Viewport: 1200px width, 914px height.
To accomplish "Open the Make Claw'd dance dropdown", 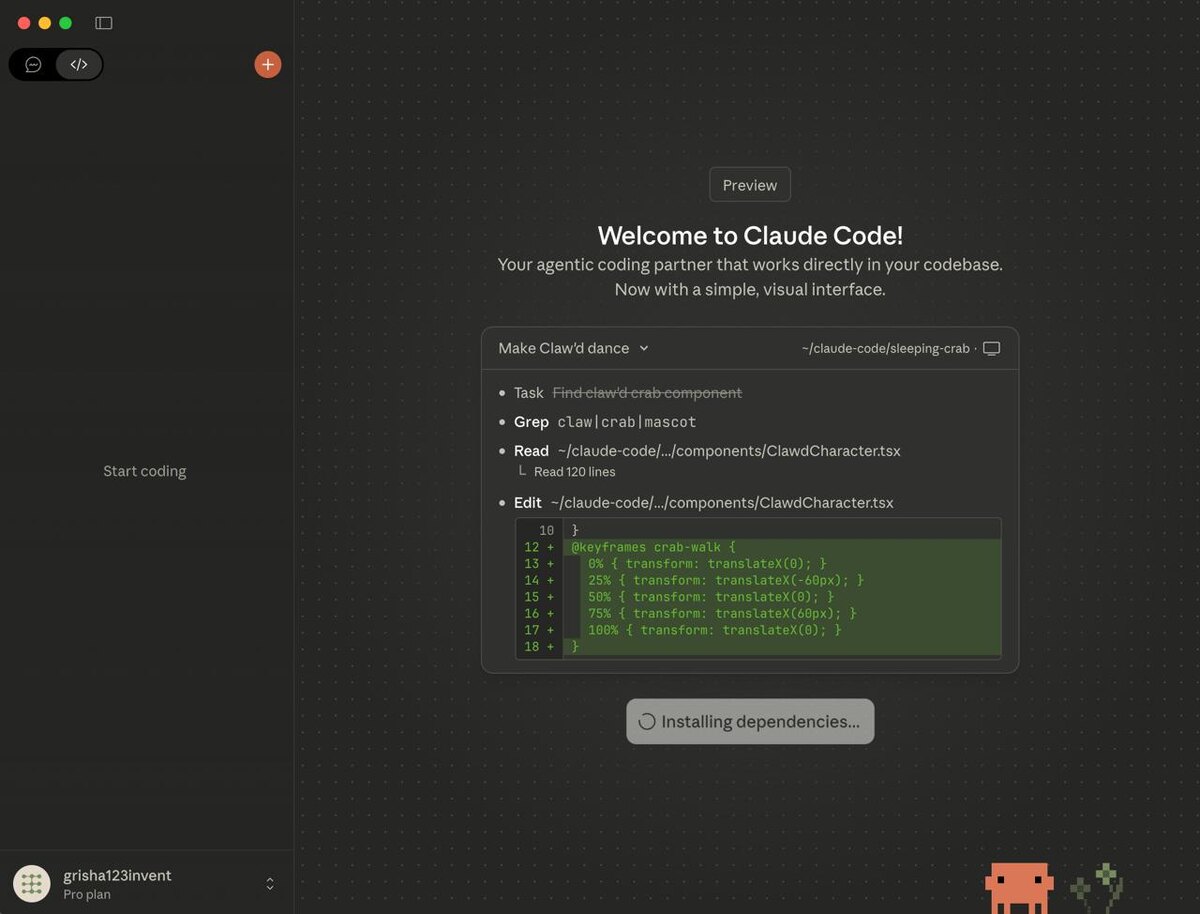I will coord(574,348).
